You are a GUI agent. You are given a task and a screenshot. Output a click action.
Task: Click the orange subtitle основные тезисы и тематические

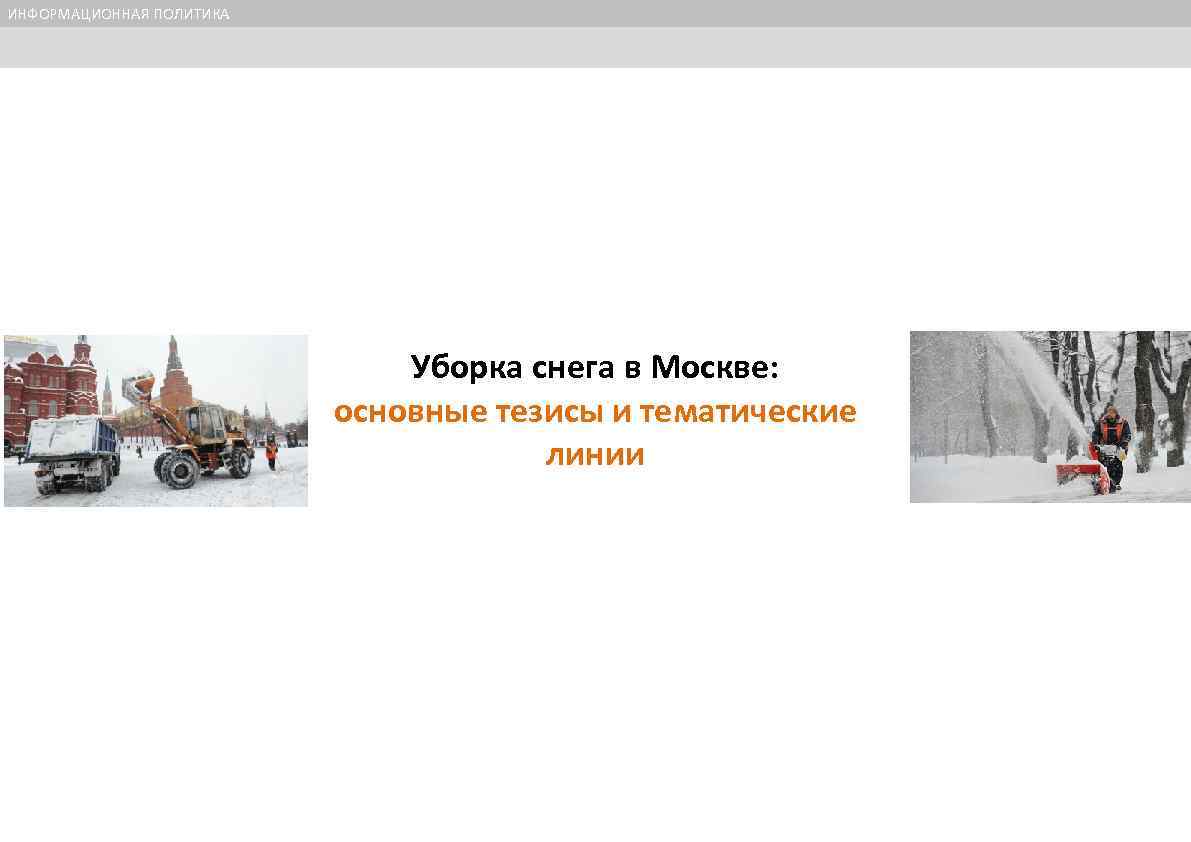tap(595, 412)
